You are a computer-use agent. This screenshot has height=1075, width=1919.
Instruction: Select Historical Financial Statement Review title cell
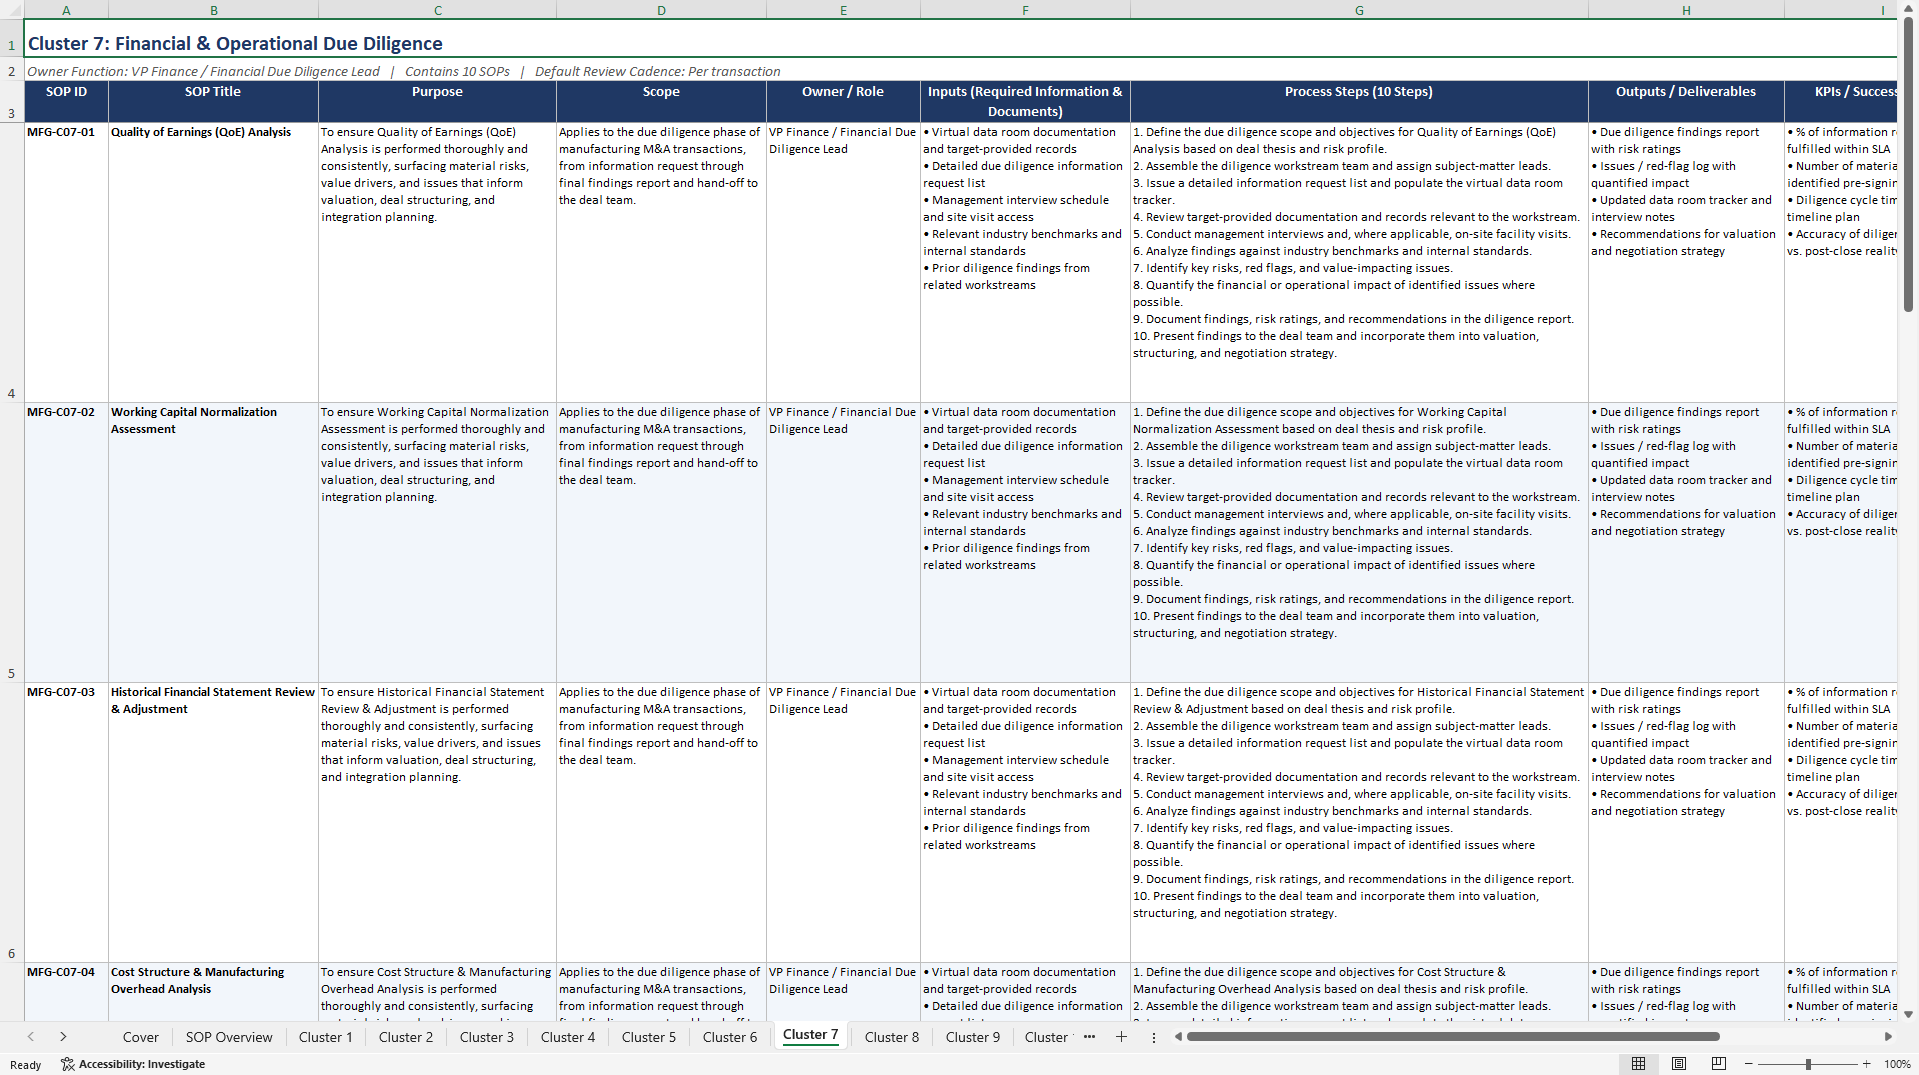pos(213,822)
